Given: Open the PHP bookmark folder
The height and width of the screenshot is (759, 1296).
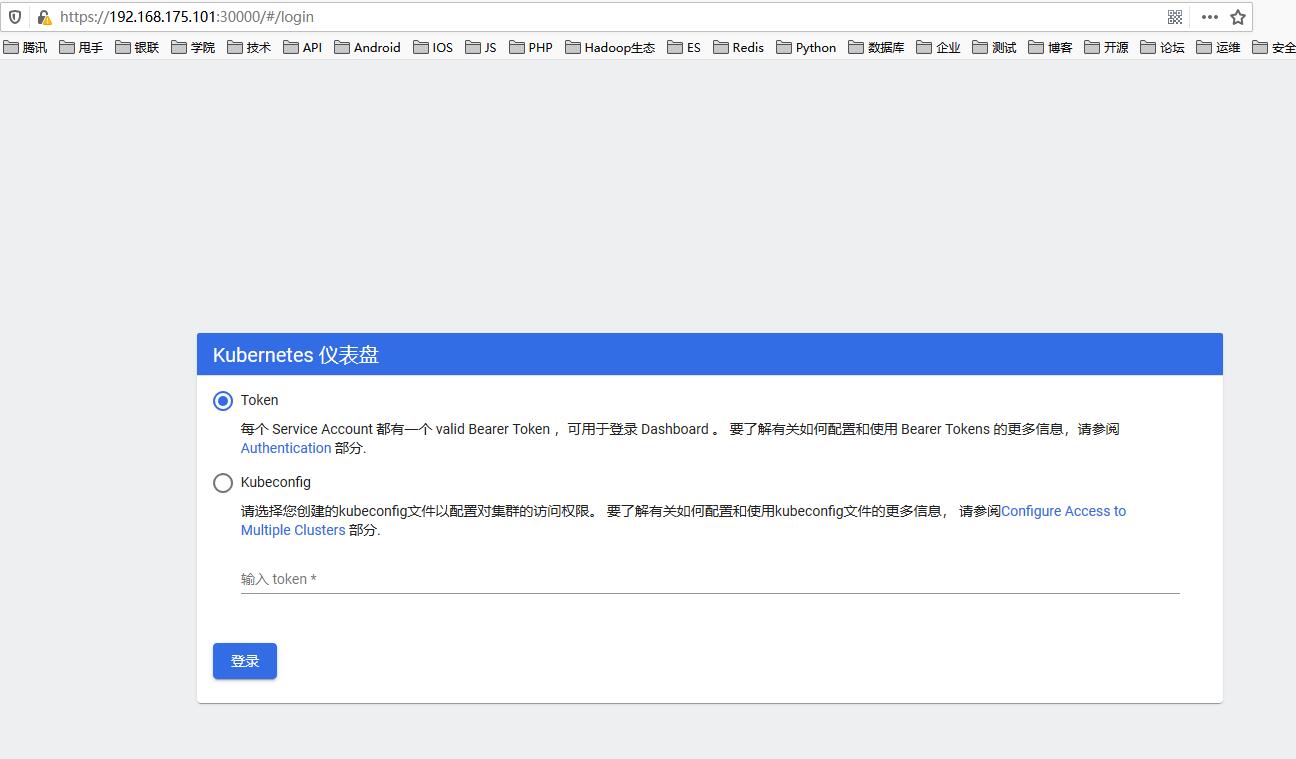Looking at the screenshot, I should (531, 47).
